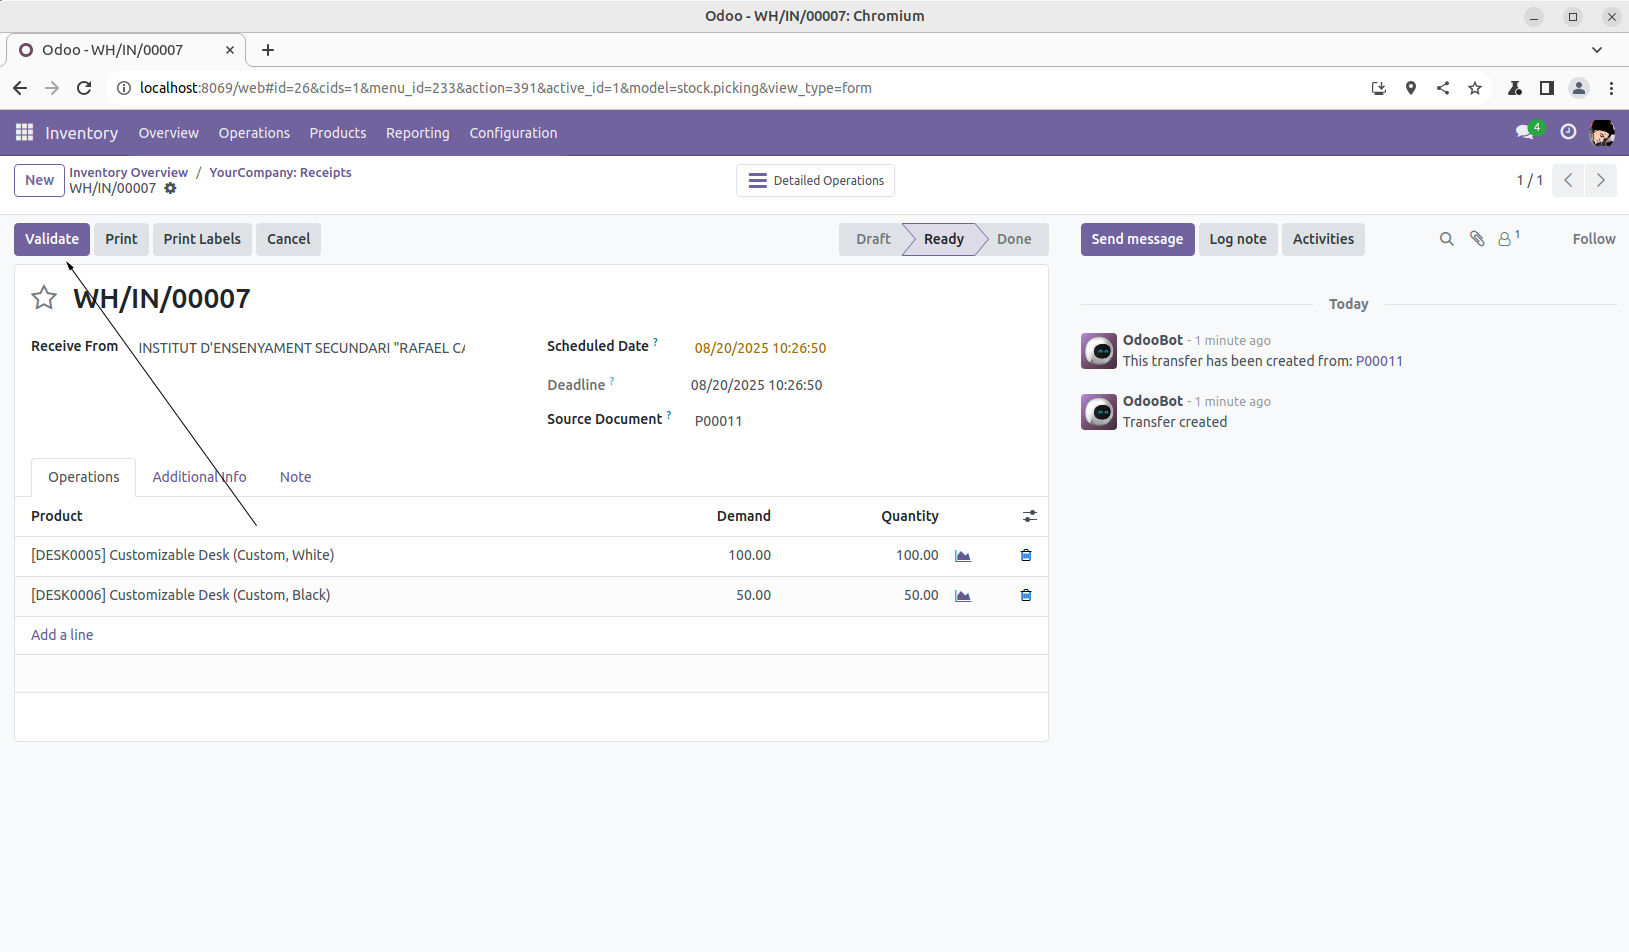Search messages in chatter
1629x952 pixels.
(1446, 240)
